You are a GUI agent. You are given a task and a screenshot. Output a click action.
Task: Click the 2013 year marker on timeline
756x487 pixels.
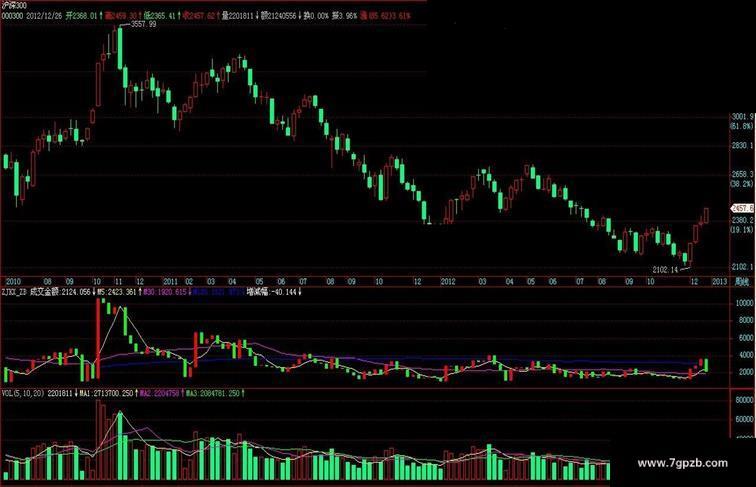point(719,282)
